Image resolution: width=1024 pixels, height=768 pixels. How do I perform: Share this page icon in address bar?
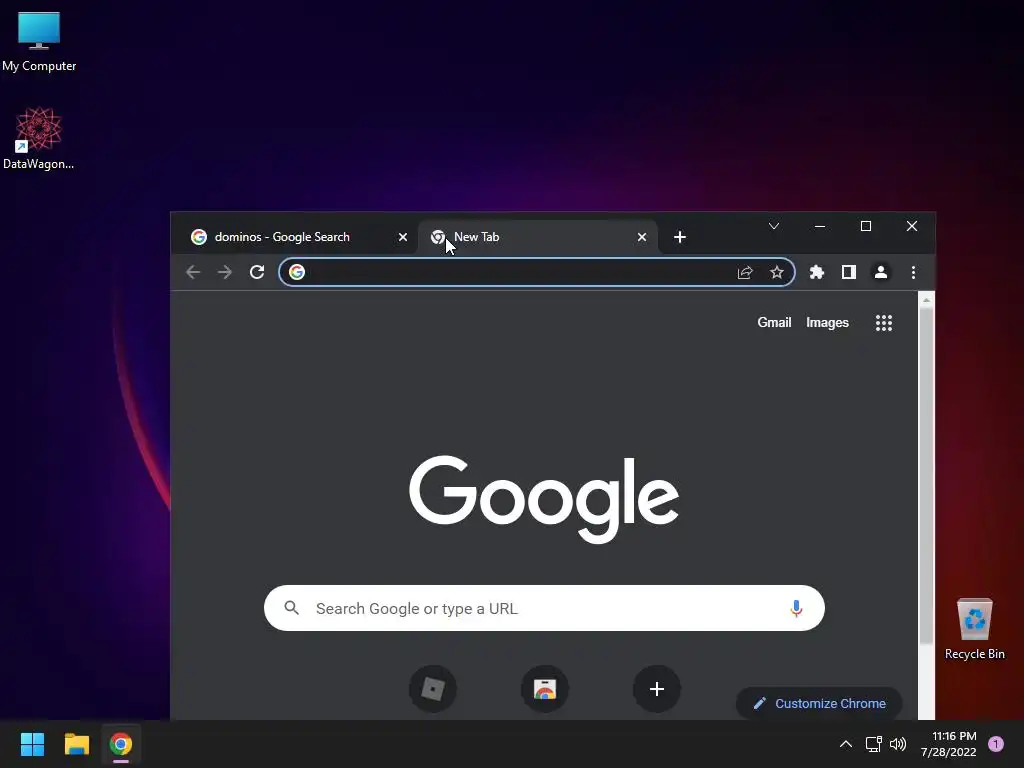(x=745, y=272)
